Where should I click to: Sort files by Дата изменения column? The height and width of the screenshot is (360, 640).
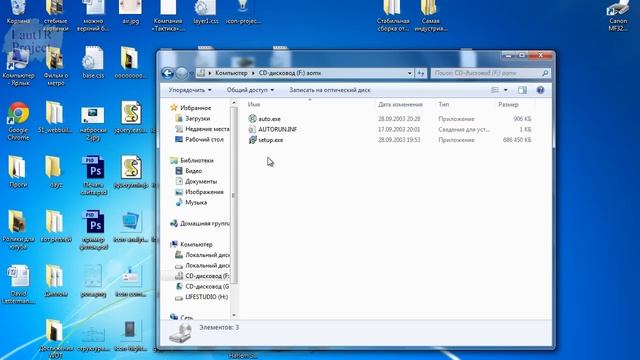[x=400, y=104]
